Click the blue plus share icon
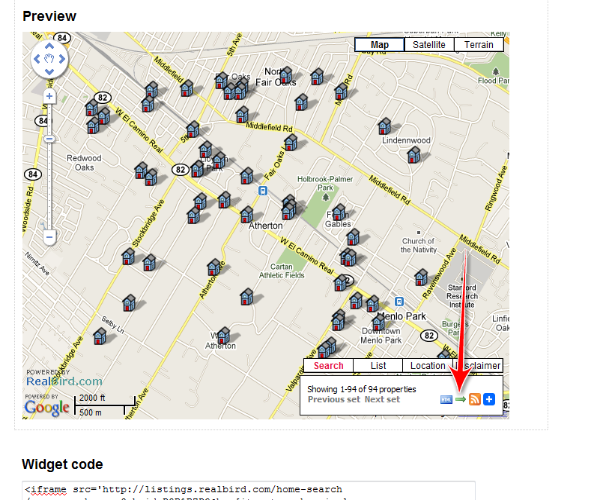 pos(489,400)
